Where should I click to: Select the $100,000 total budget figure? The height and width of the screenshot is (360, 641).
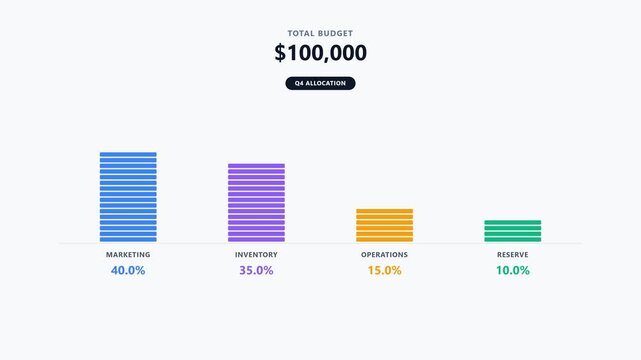point(320,53)
